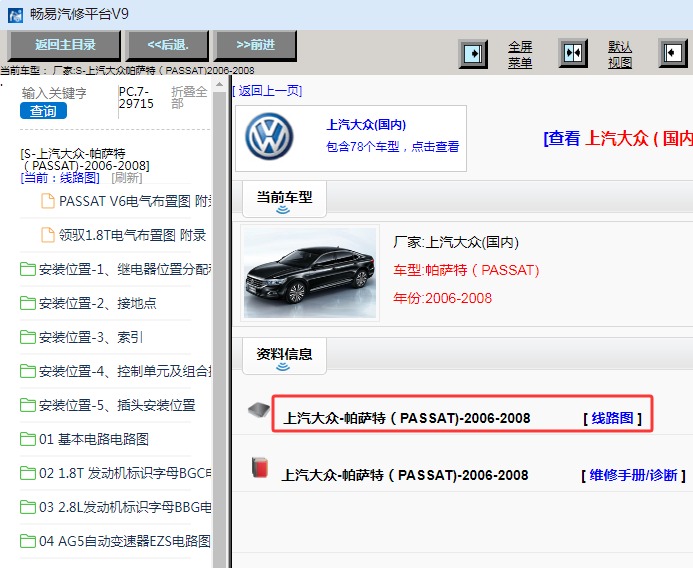Open the PASSAT V6电气布置图 document icon
The image size is (693, 568).
[48, 201]
